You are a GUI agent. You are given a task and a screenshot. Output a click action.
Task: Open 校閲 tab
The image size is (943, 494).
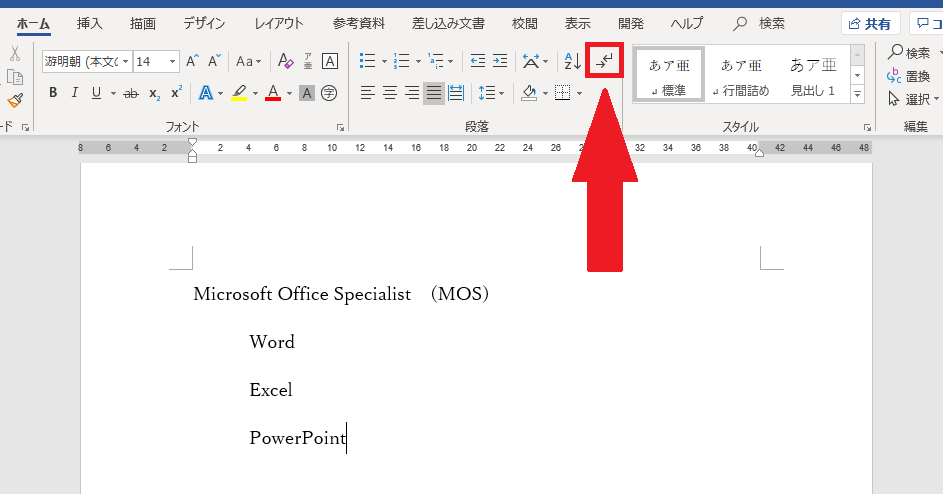tap(524, 23)
